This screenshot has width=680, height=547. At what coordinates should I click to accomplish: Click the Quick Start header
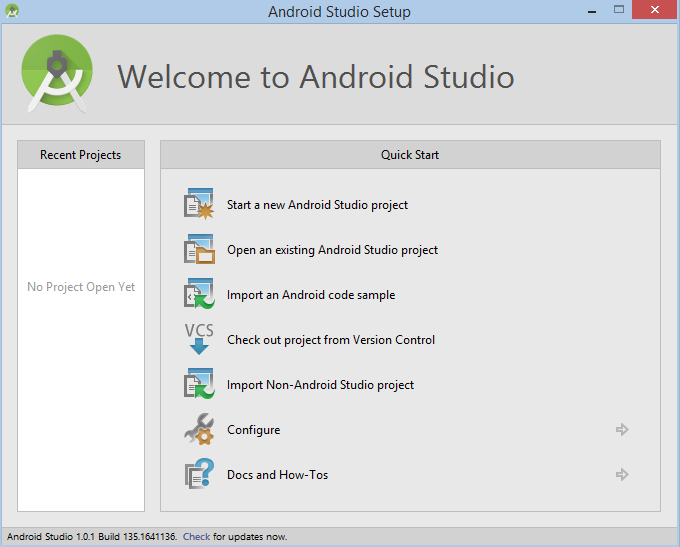410,155
